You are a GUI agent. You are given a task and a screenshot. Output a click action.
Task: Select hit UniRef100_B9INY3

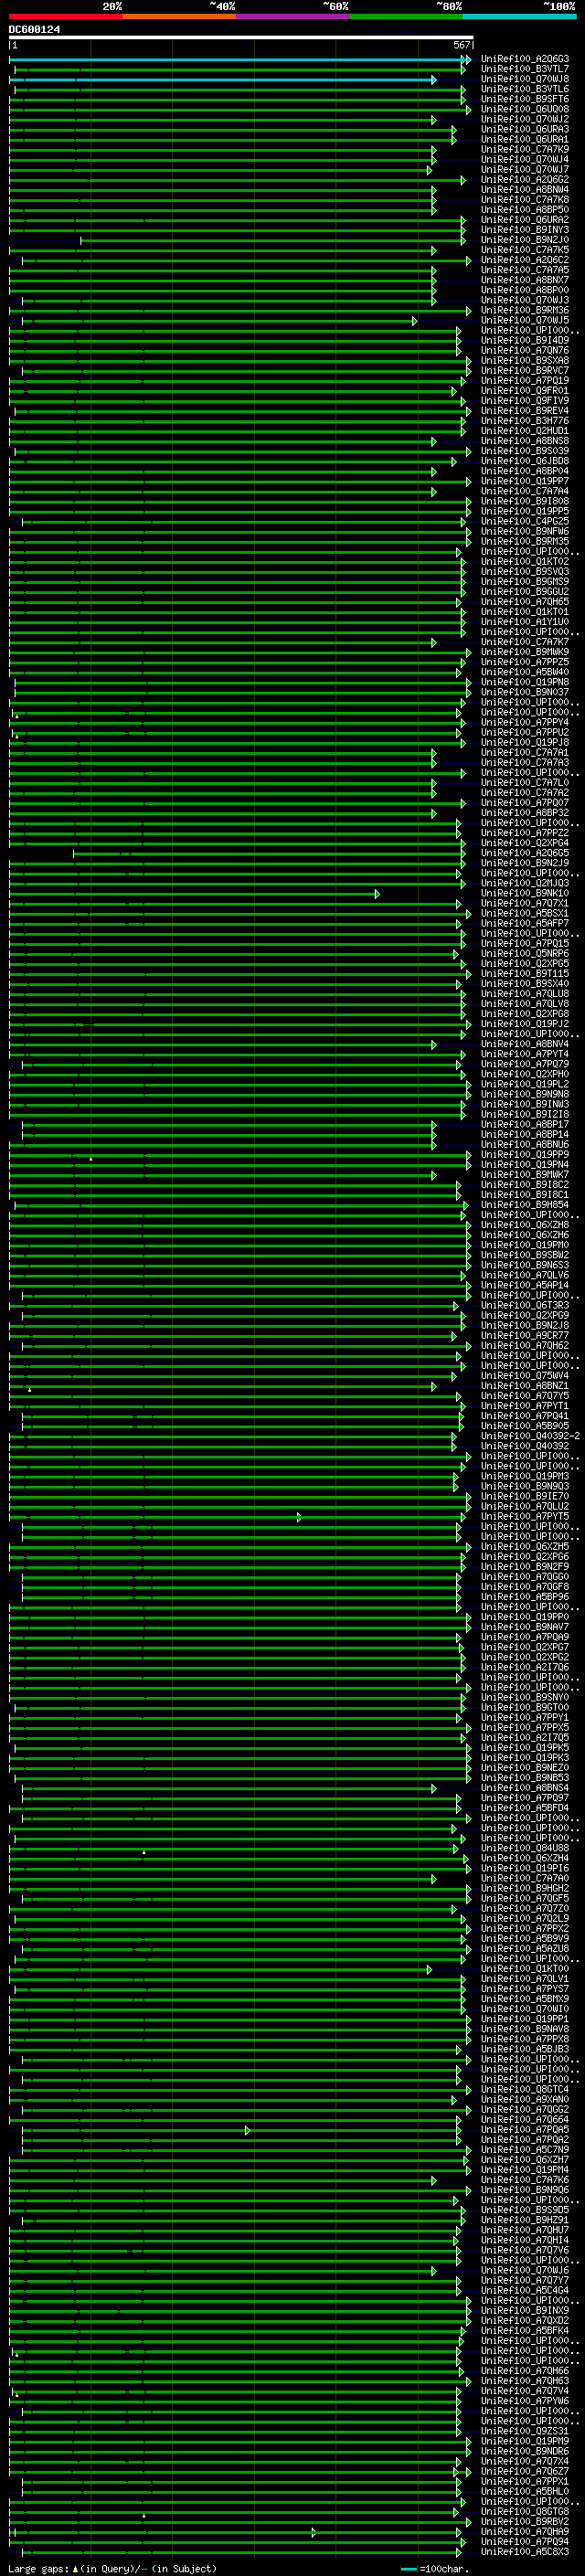pos(525,230)
